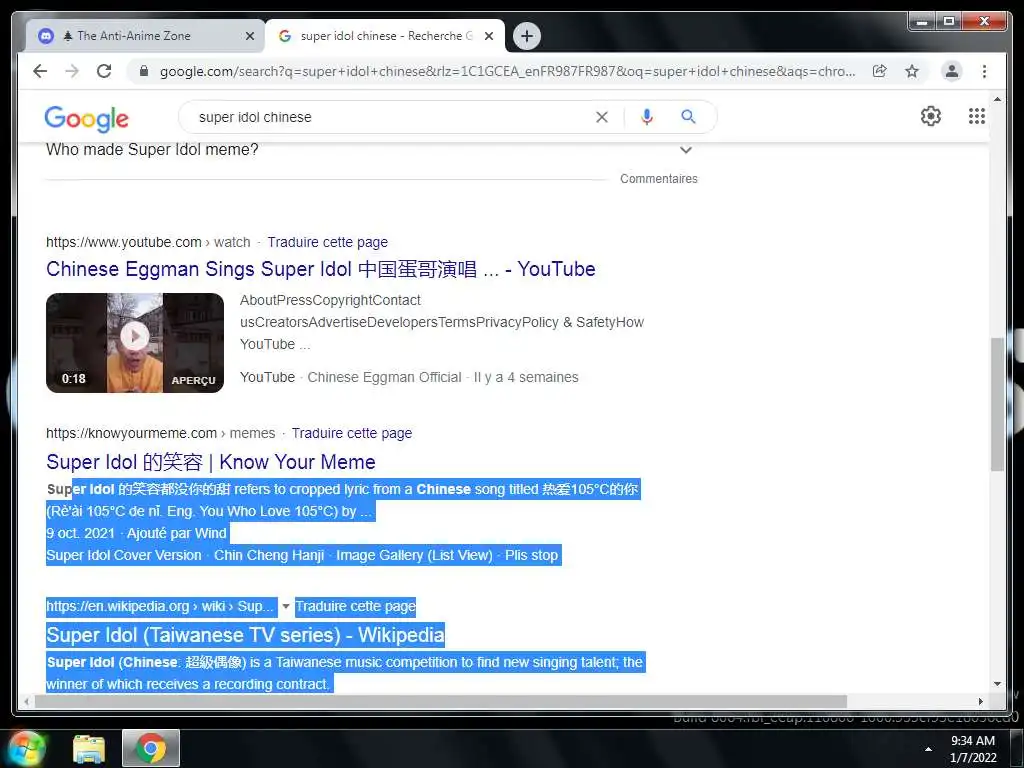Open the Windows Start menu
1024x768 pixels.
pos(26,749)
